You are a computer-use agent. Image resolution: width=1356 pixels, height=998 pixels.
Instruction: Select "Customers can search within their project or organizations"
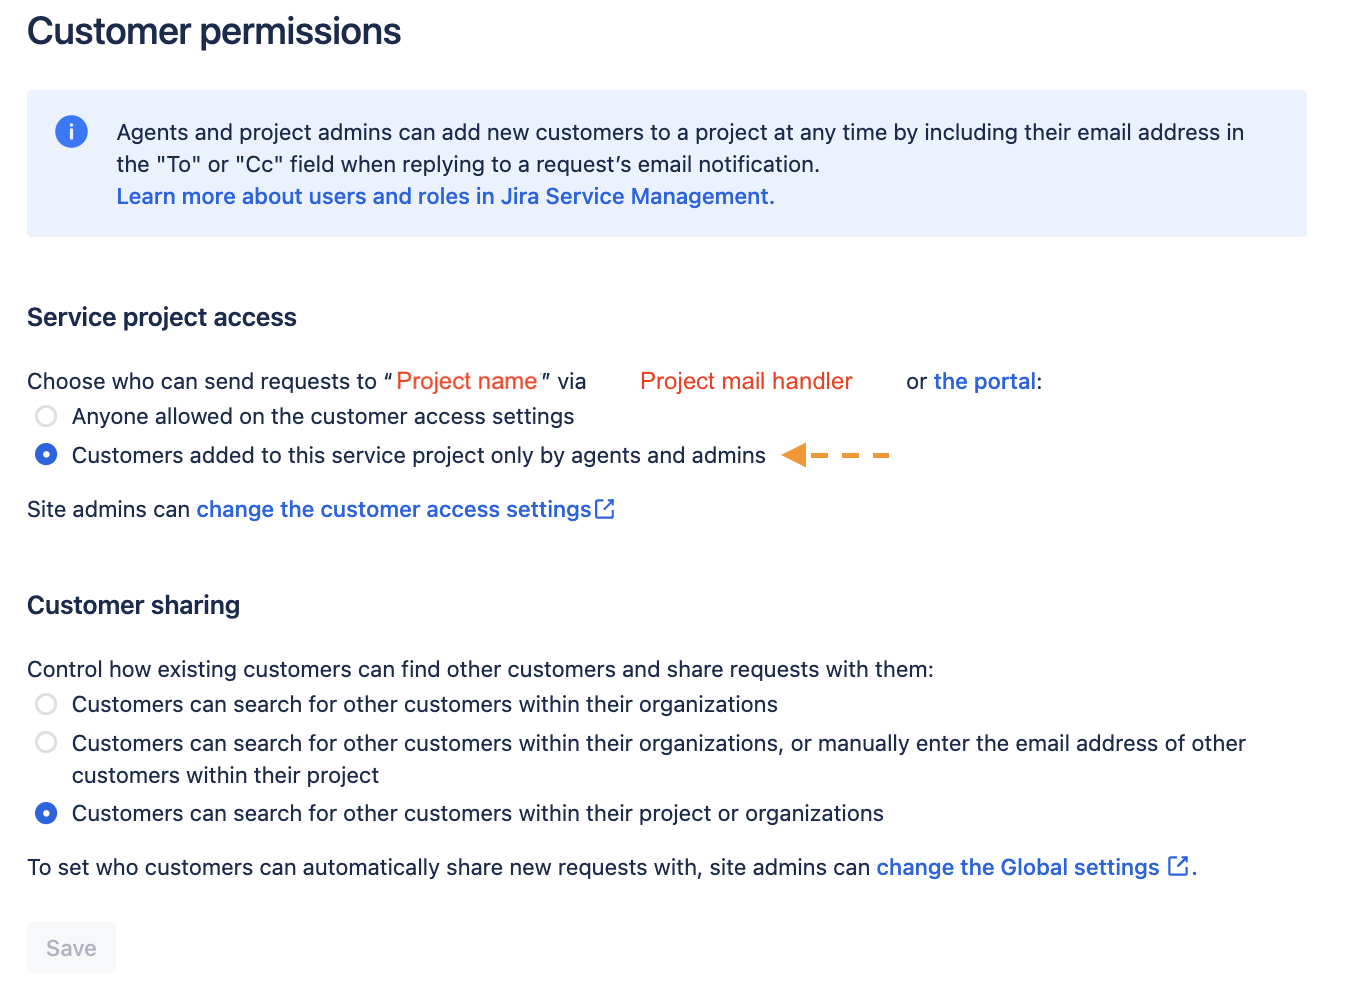(46, 813)
